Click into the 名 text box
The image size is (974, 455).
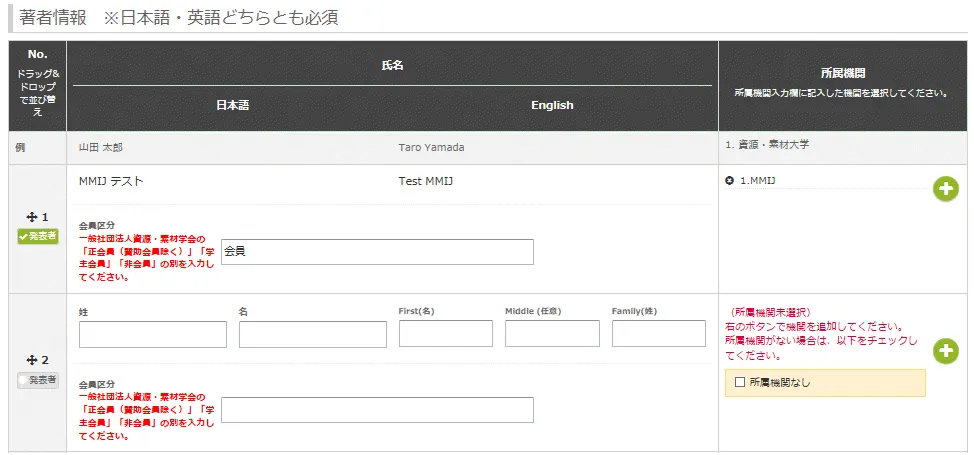[x=312, y=334]
